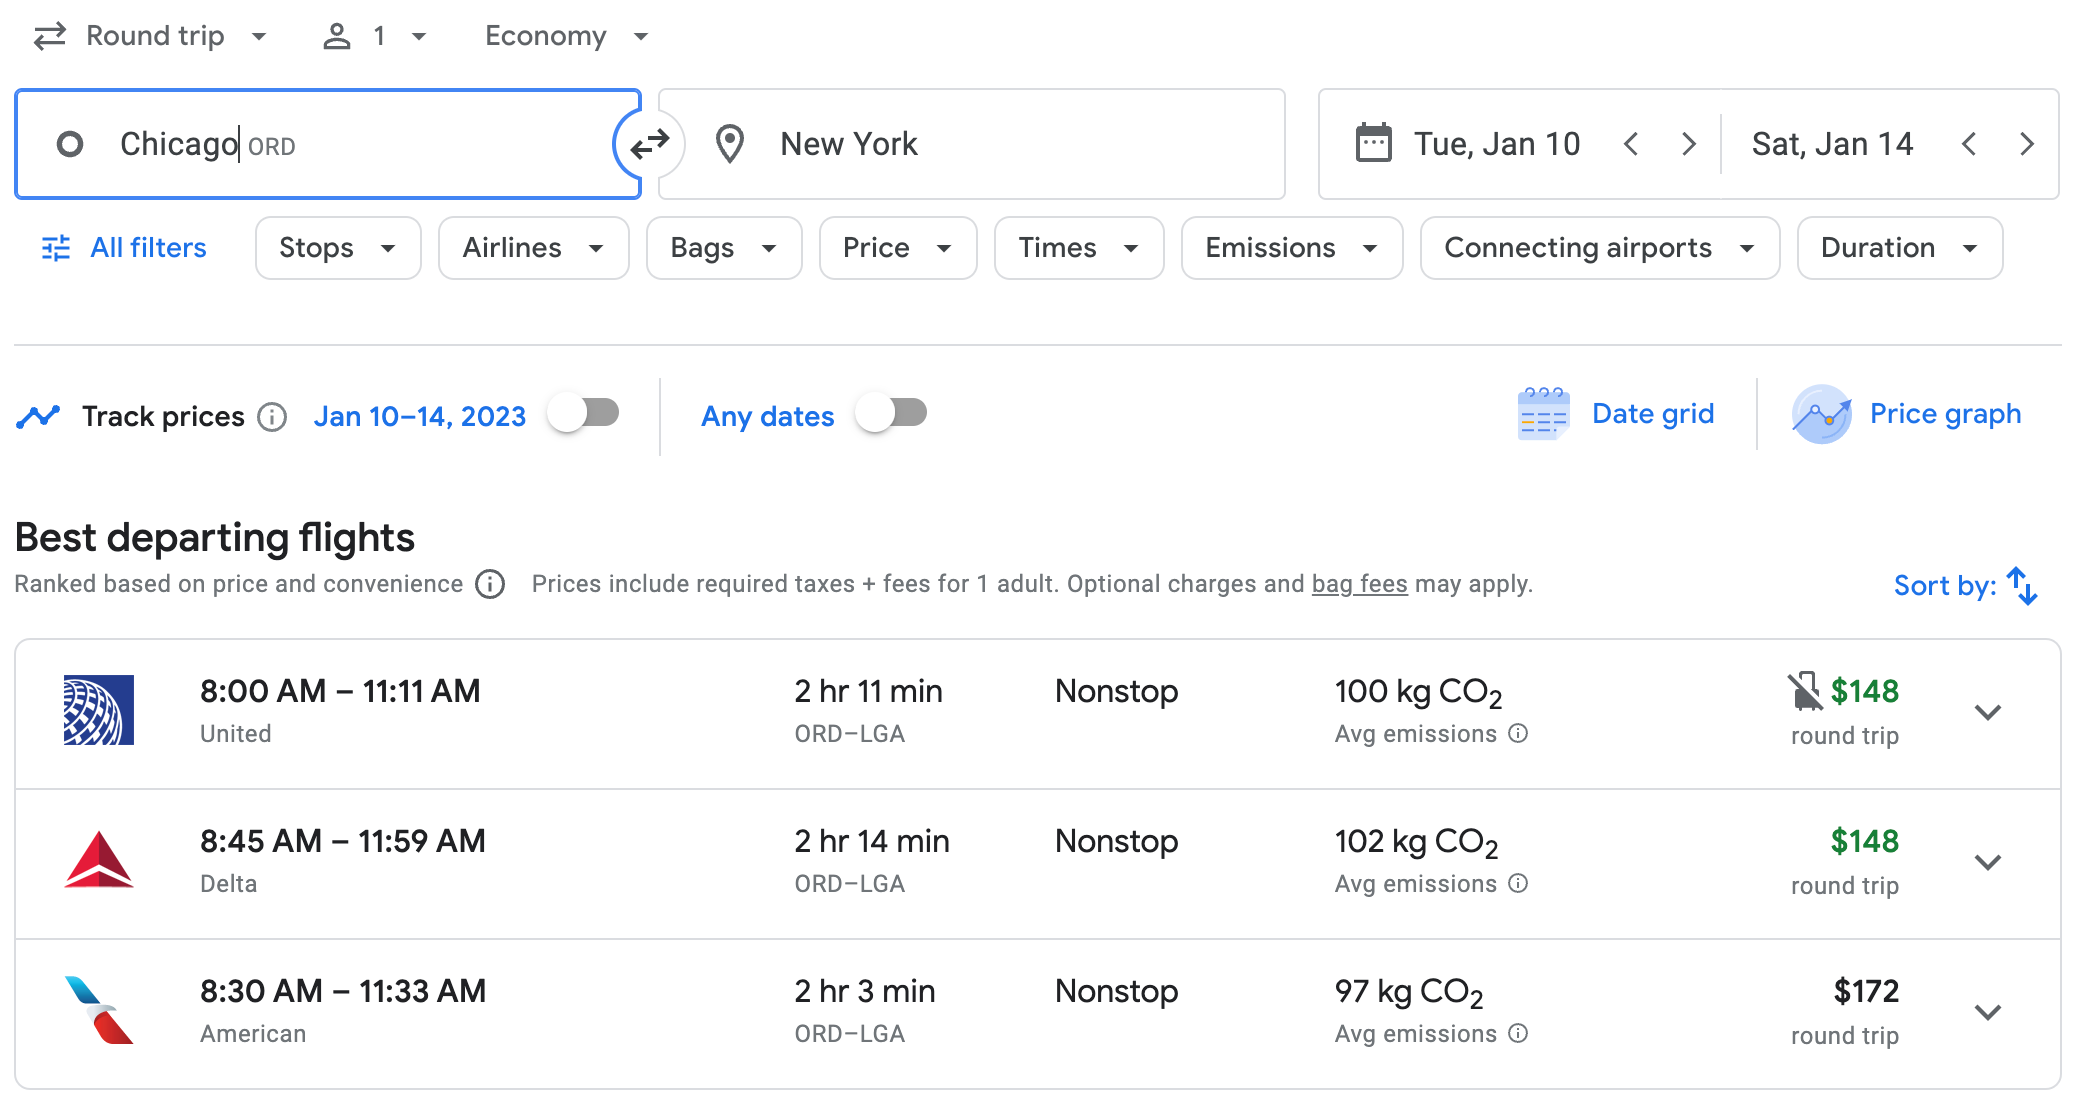Advance departure date with next arrow

pos(1689,144)
